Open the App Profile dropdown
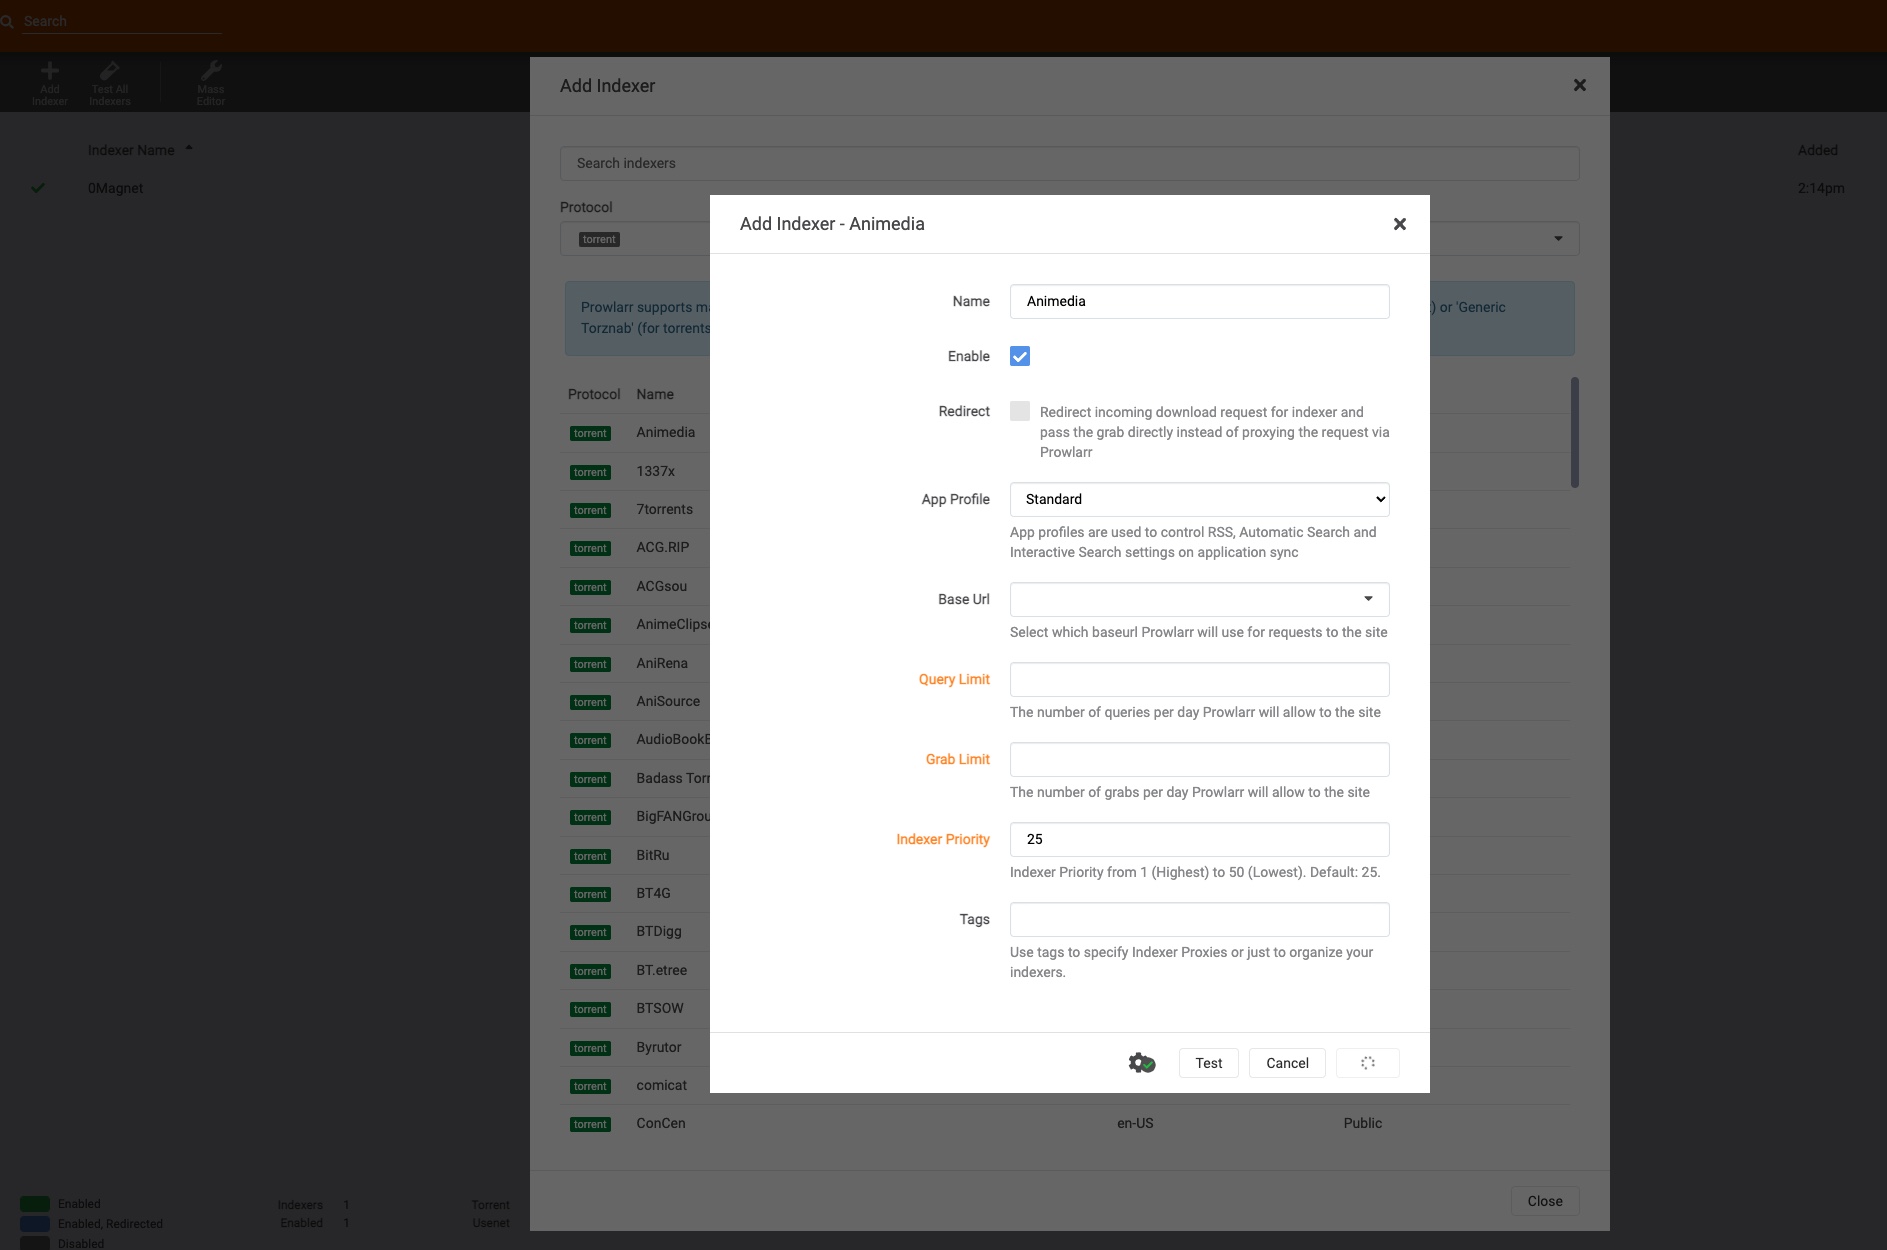This screenshot has height=1250, width=1887. pyautogui.click(x=1200, y=499)
